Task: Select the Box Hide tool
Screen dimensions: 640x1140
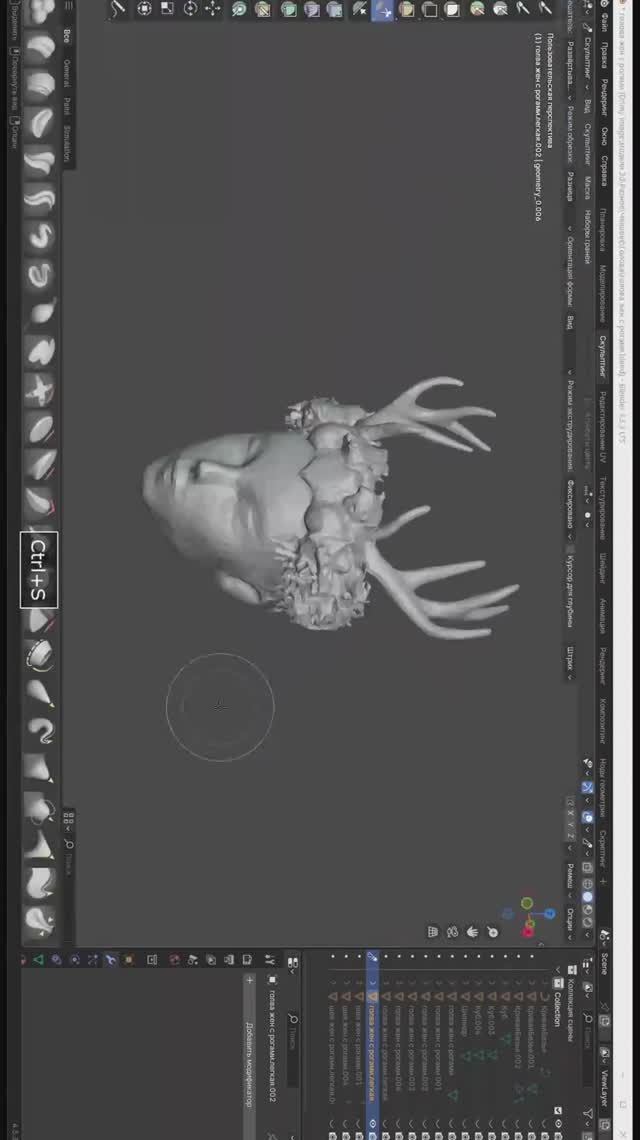Action: tap(429, 9)
